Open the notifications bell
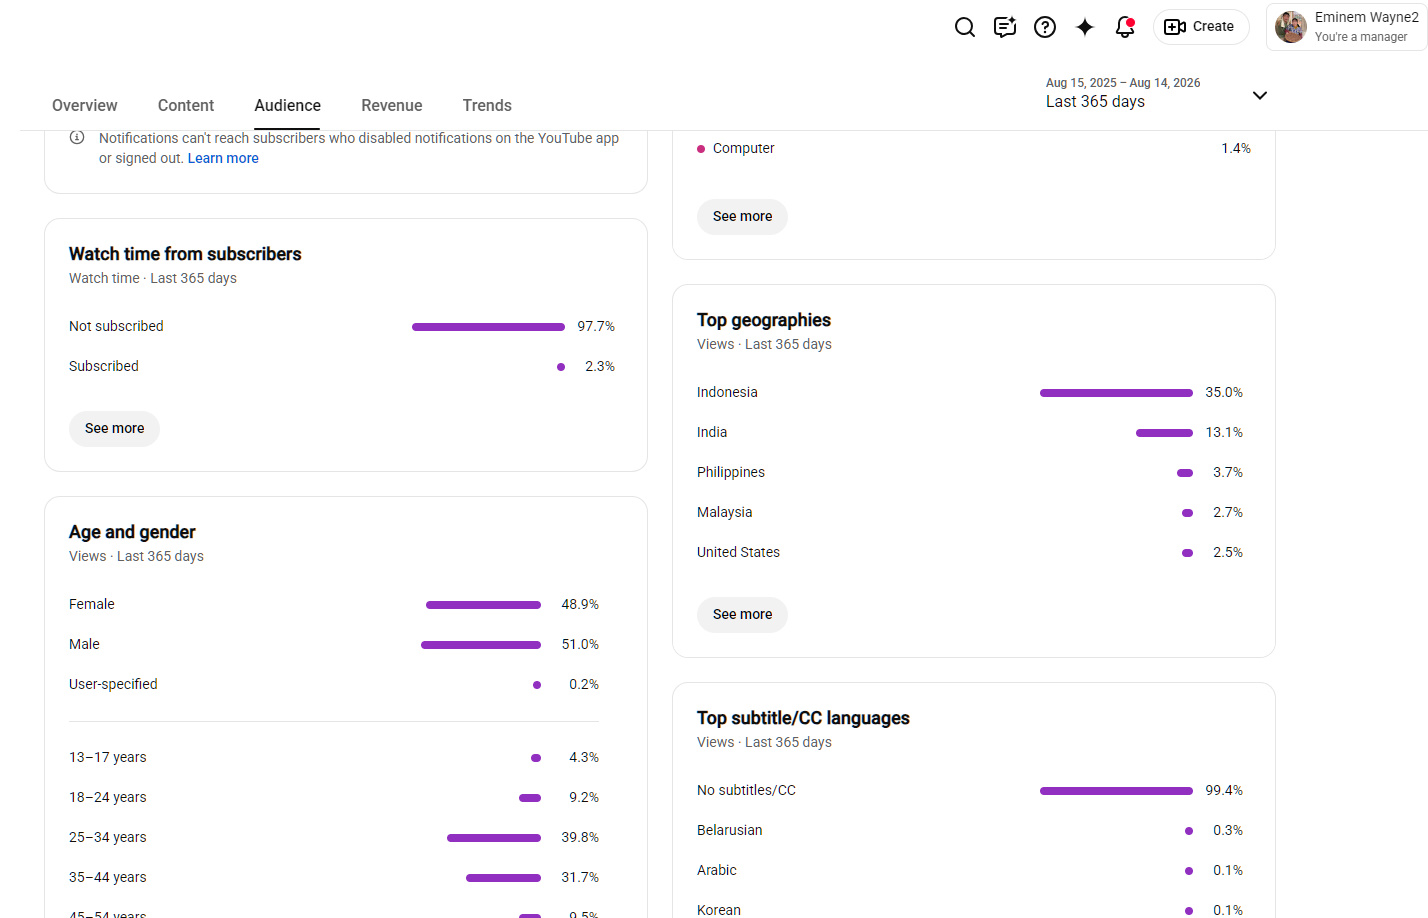The height and width of the screenshot is (918, 1428). pos(1125,27)
